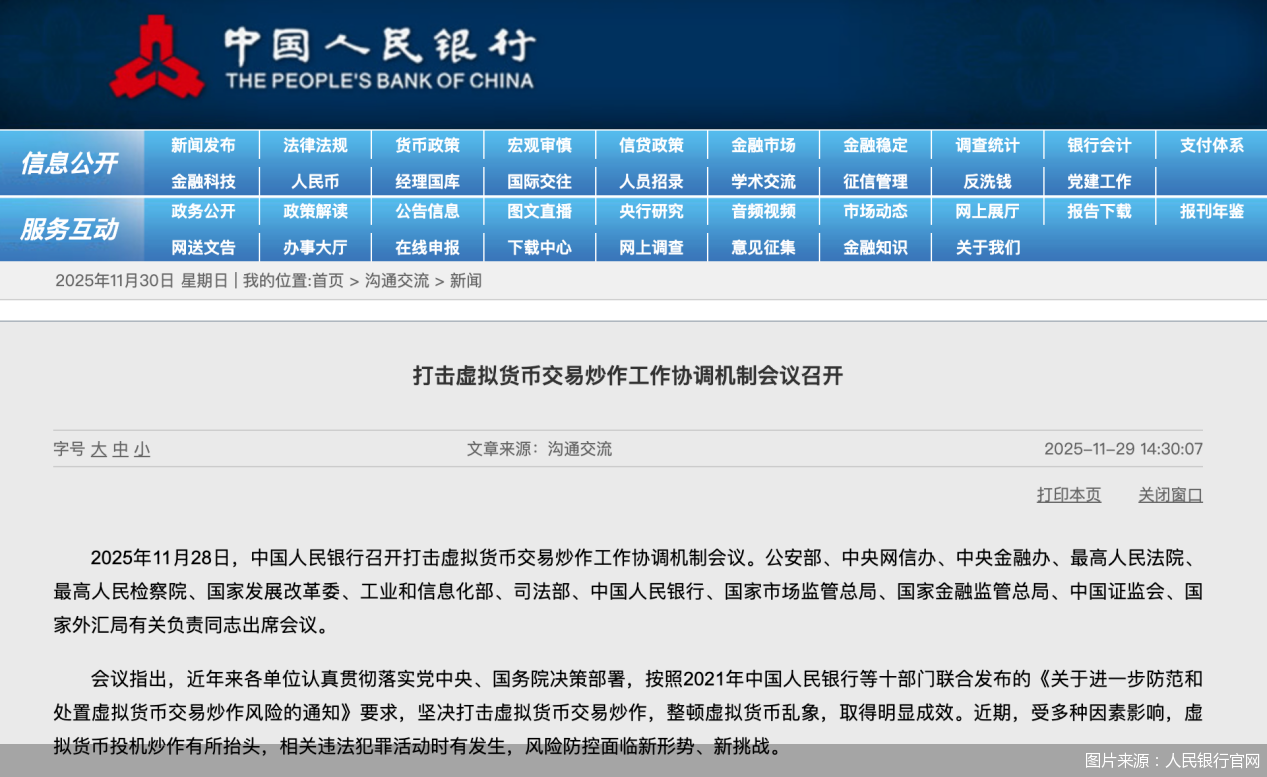Screen dimensions: 1267x777
Task: Open the 新闻发布 menu item
Action: 204,145
